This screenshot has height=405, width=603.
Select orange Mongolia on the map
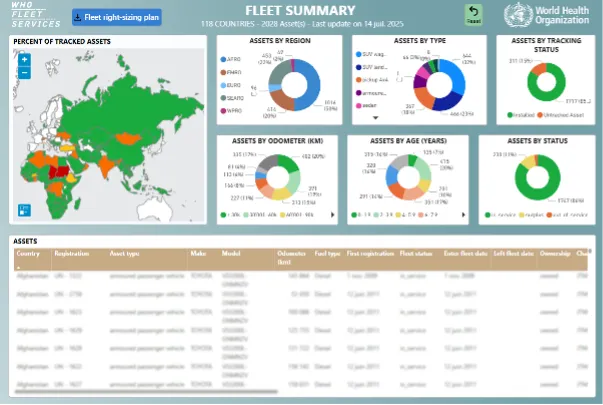click(128, 138)
